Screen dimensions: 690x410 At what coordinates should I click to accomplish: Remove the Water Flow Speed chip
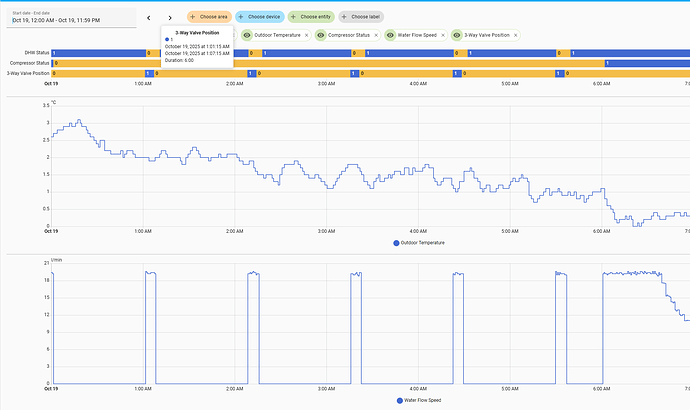tap(444, 35)
